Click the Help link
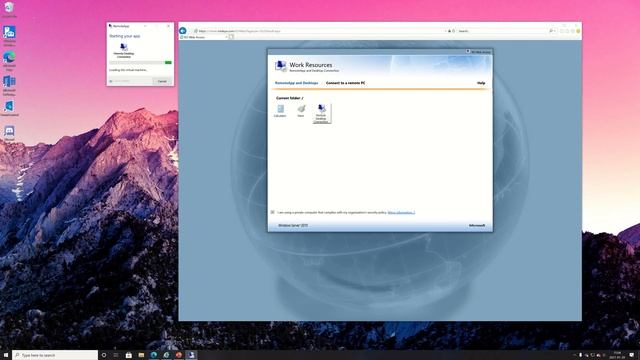640x360 pixels. [481, 83]
